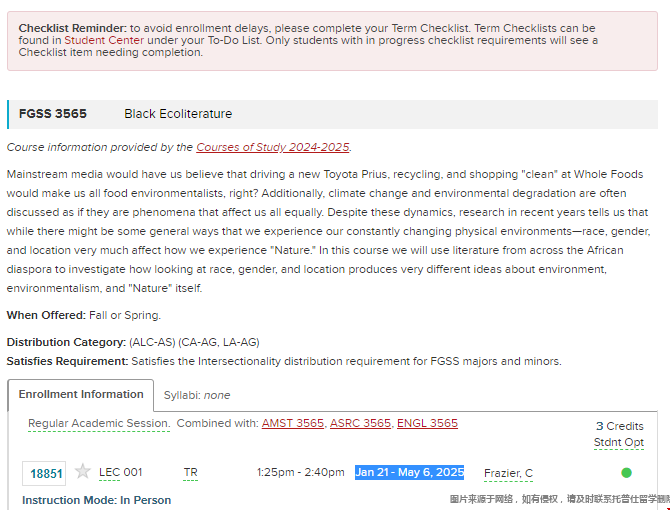This screenshot has width=670, height=510.
Task: Click the Regular Academic Session label
Action: point(99,423)
